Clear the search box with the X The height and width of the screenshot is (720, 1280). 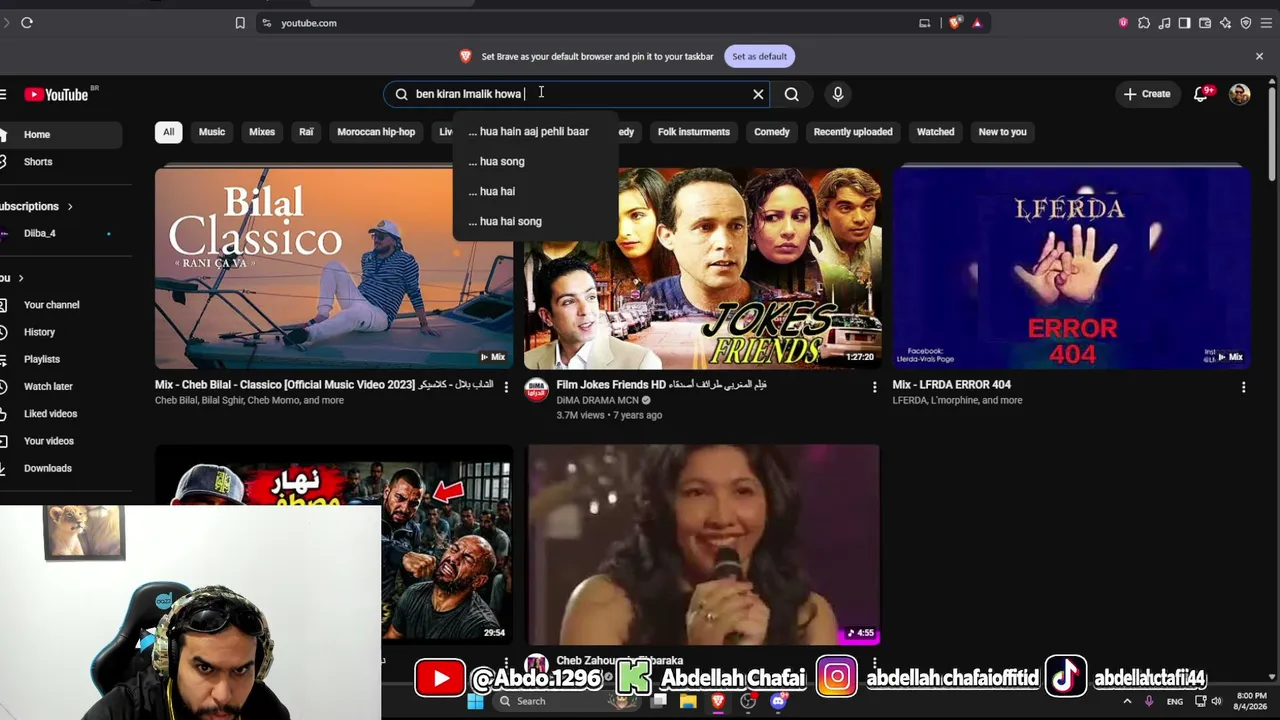(758, 94)
